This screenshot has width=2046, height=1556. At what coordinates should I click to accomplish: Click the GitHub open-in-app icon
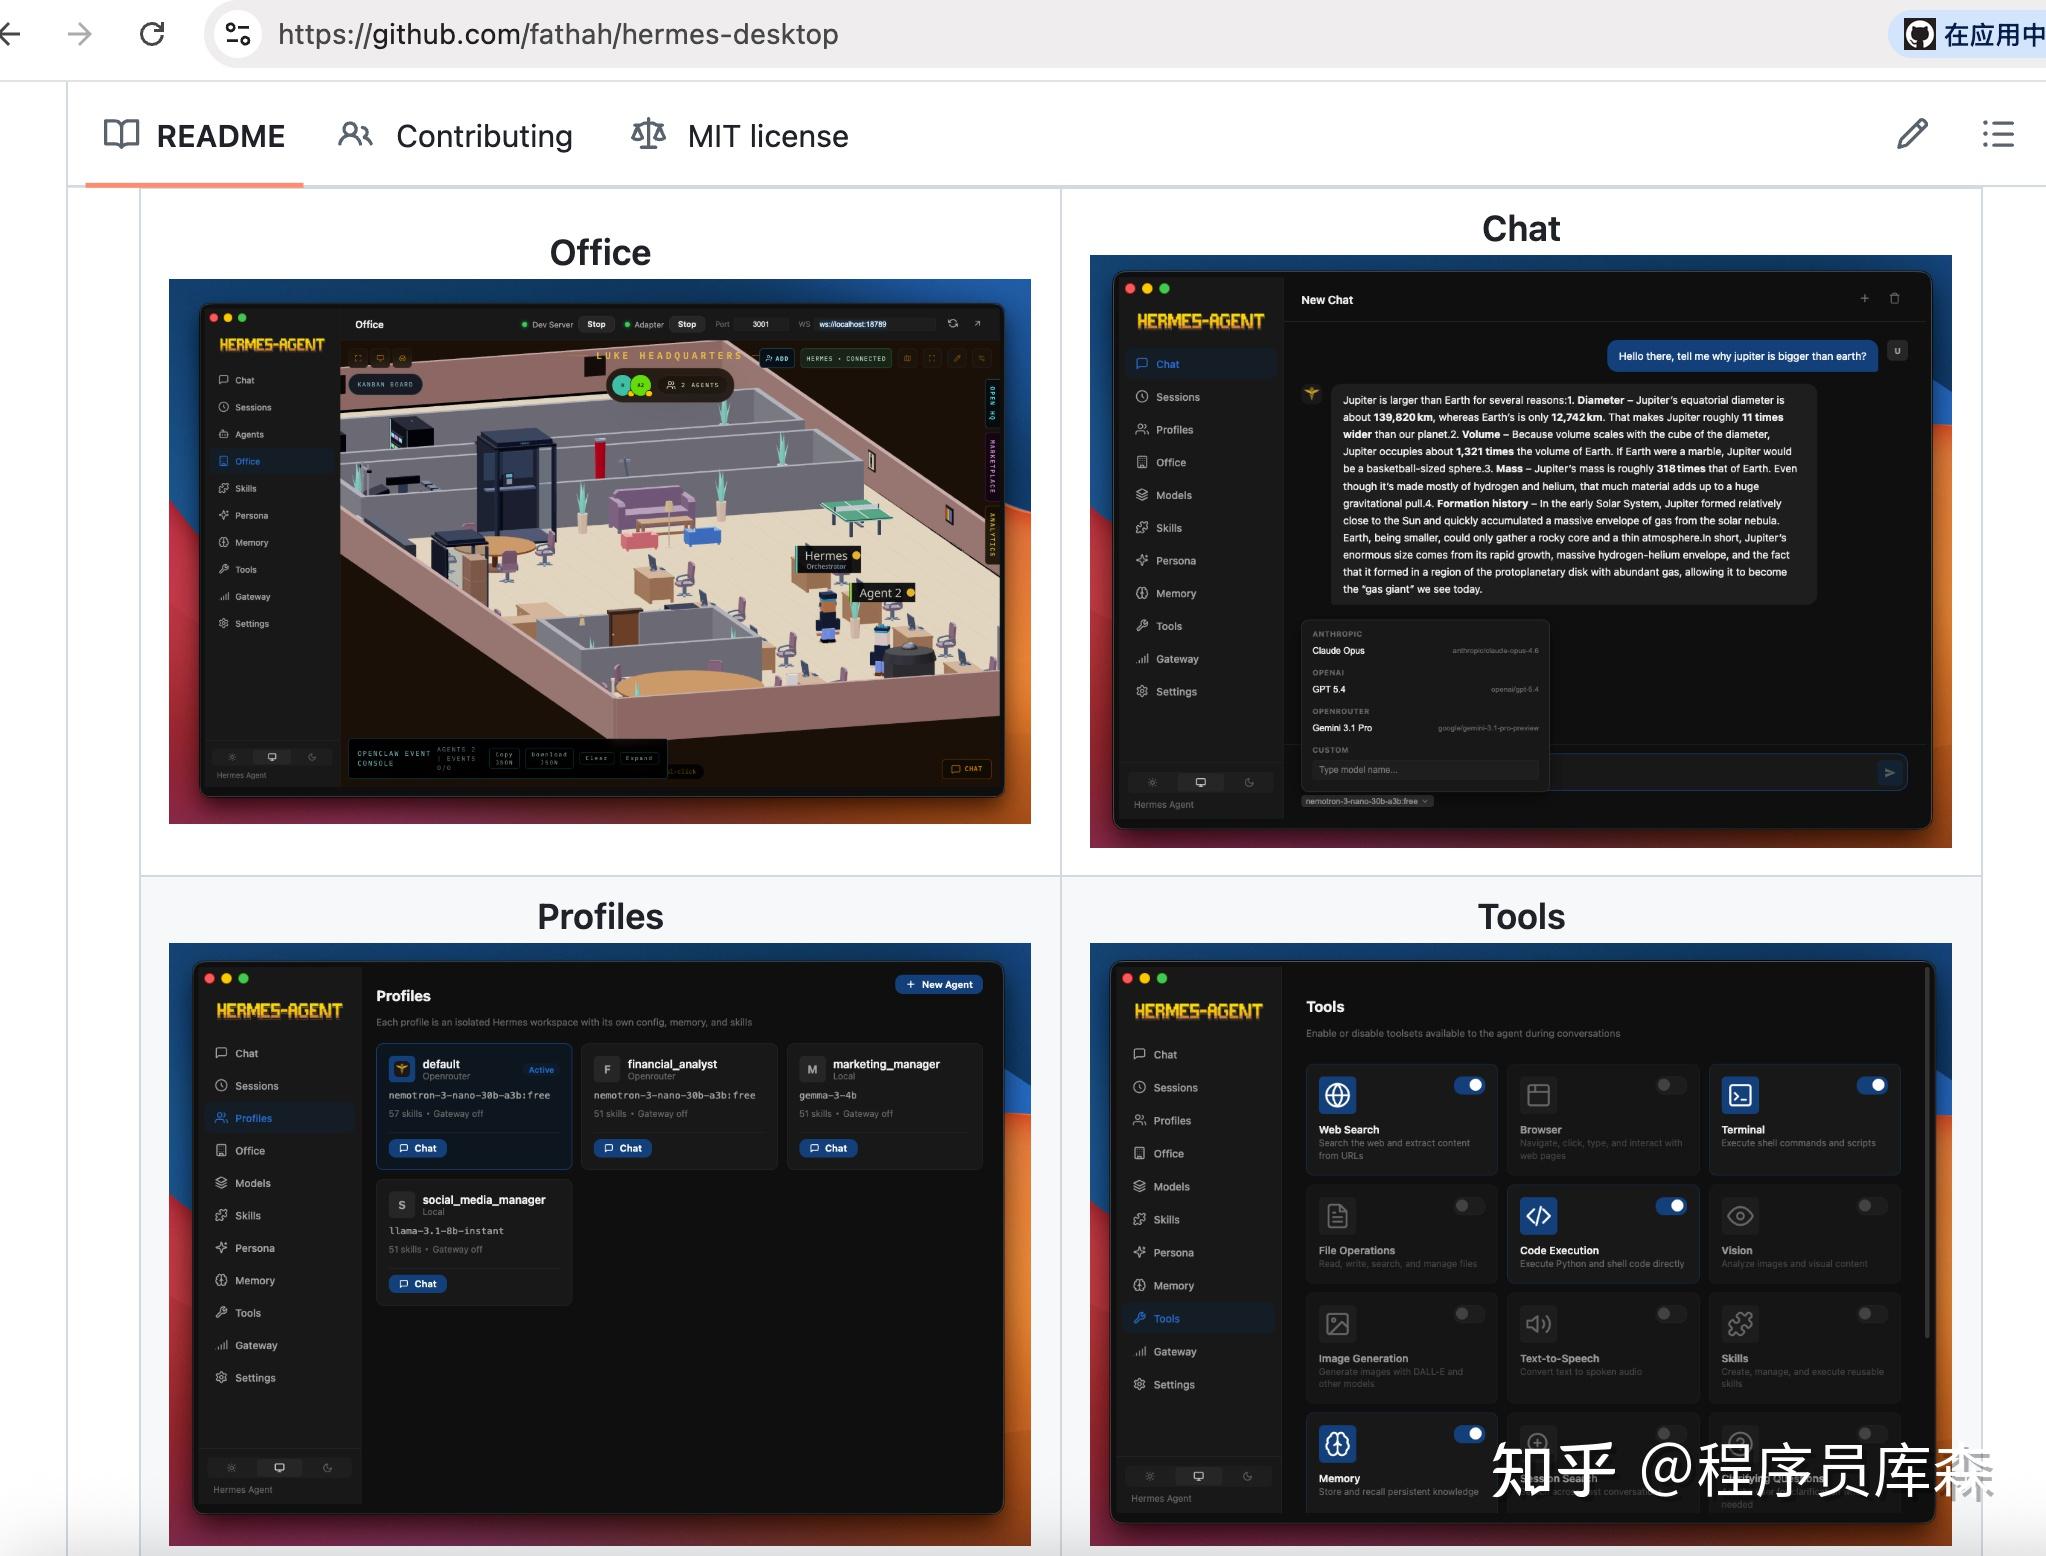[x=1919, y=35]
